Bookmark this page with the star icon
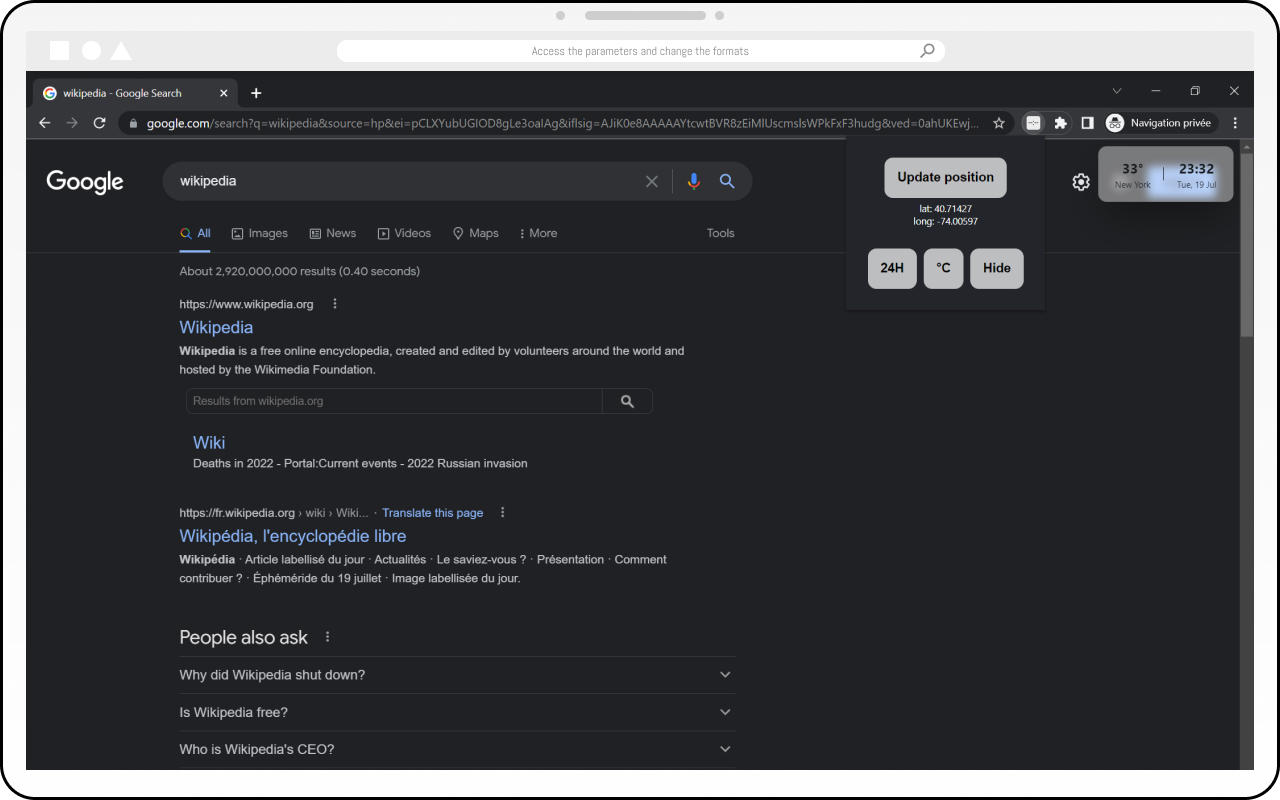 998,123
